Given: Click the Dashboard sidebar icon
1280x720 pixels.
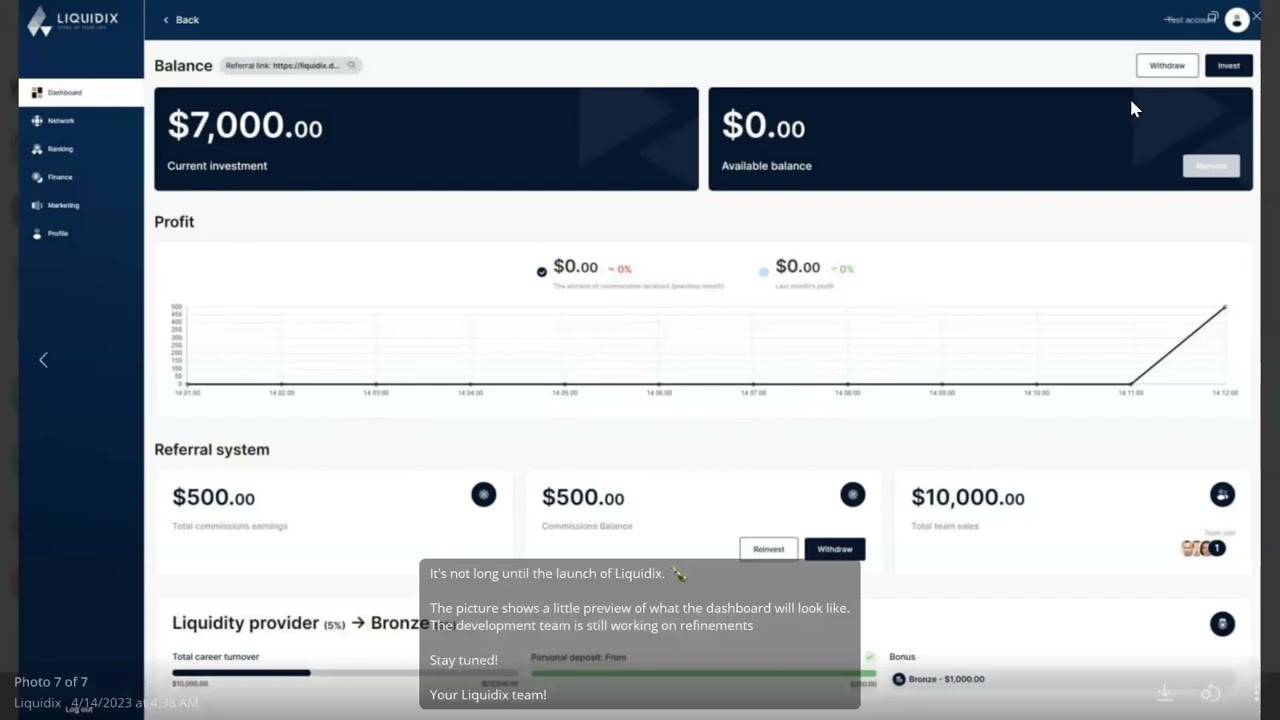Looking at the screenshot, I should [x=37, y=92].
